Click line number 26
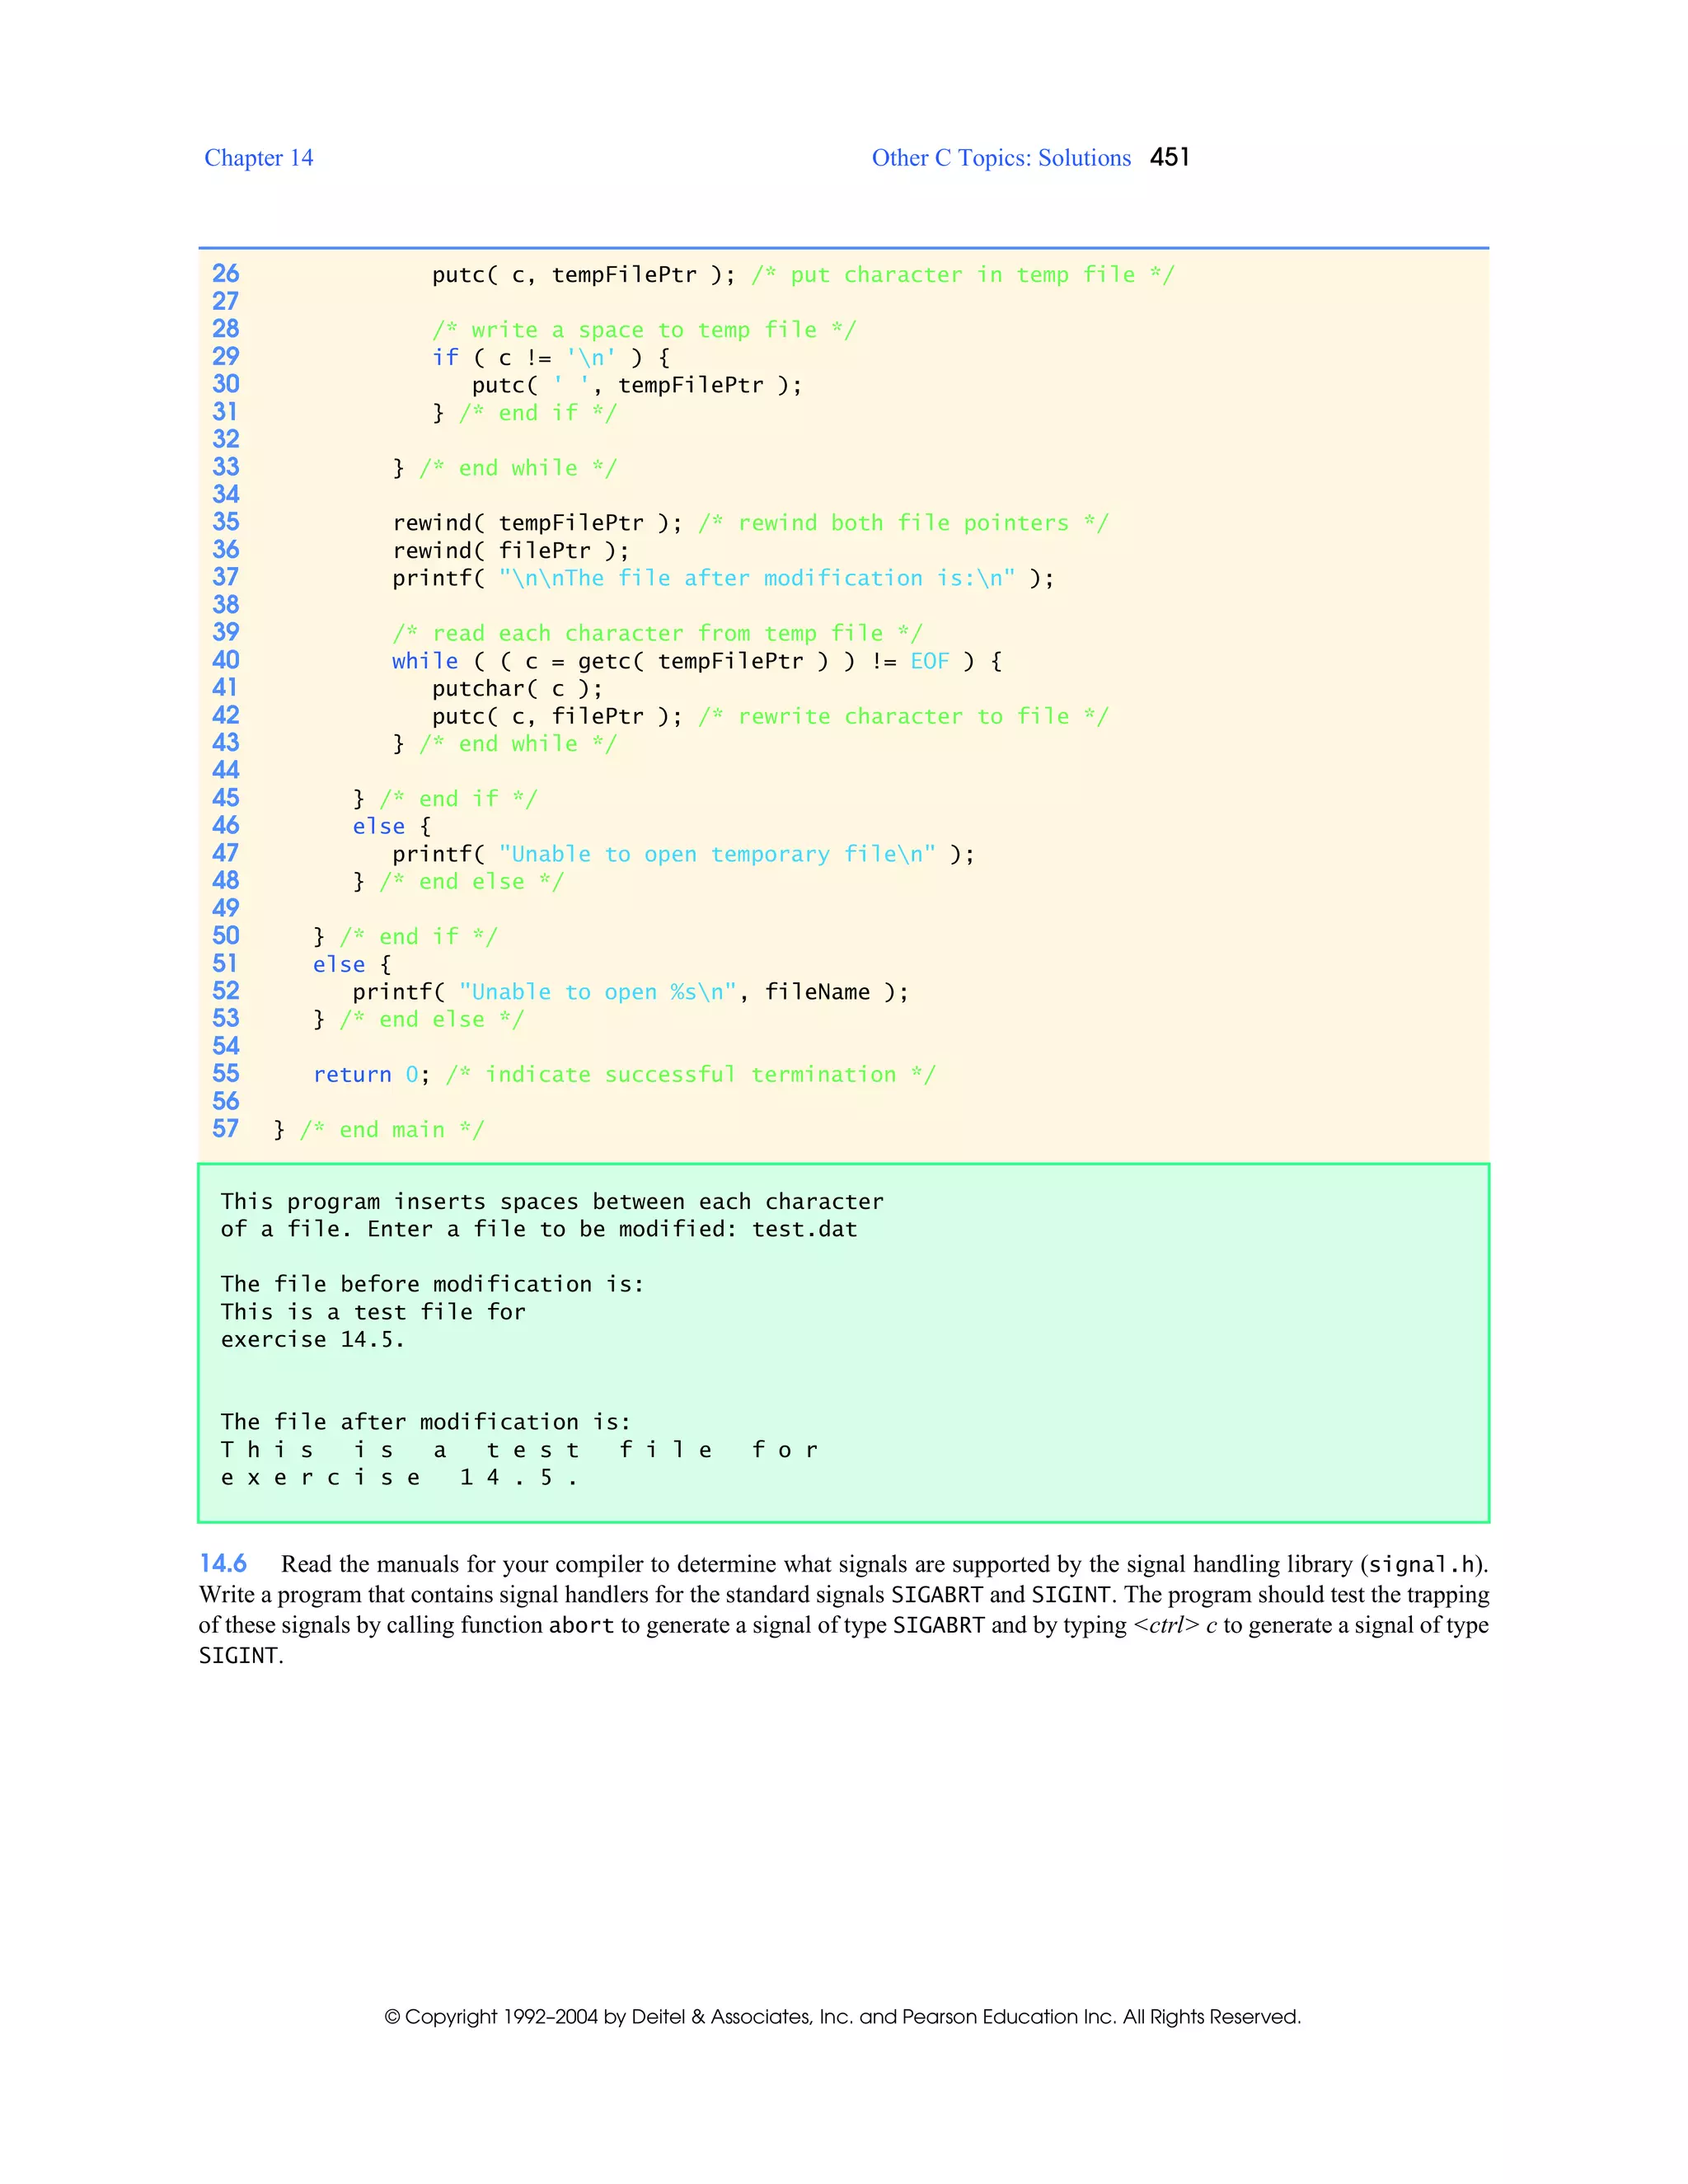 coord(226,273)
